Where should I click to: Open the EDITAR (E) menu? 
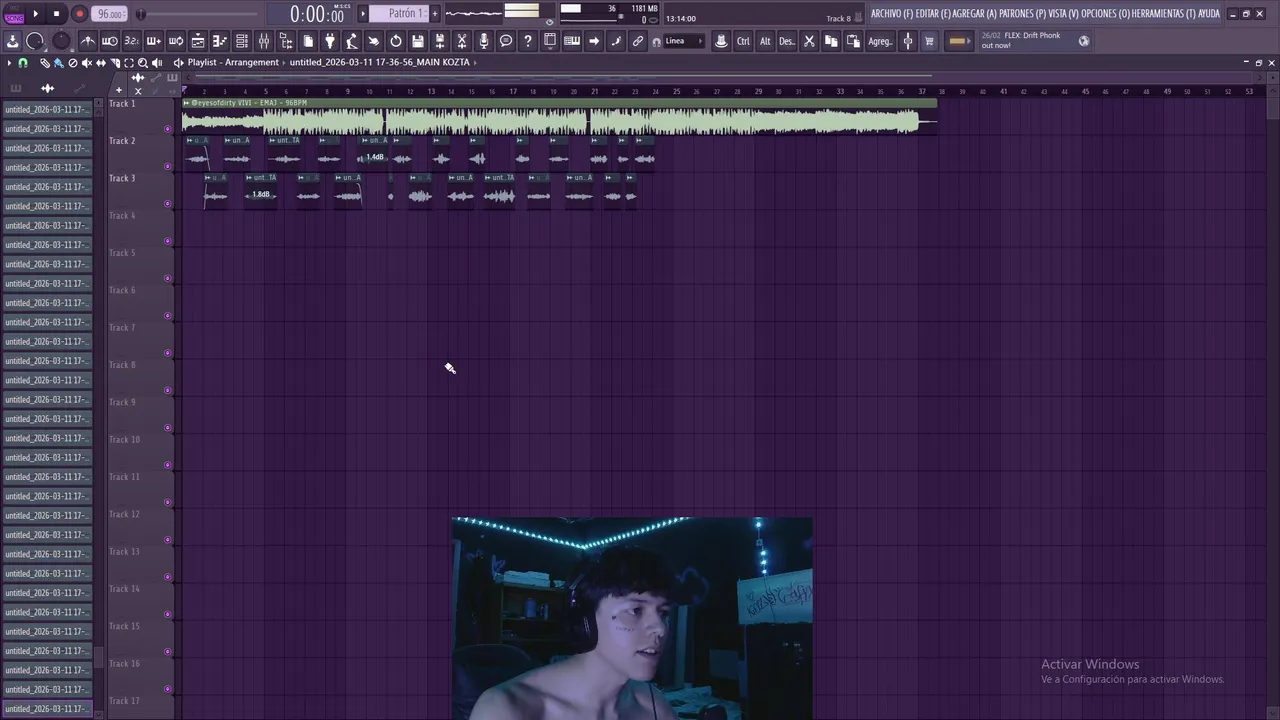[x=933, y=14]
